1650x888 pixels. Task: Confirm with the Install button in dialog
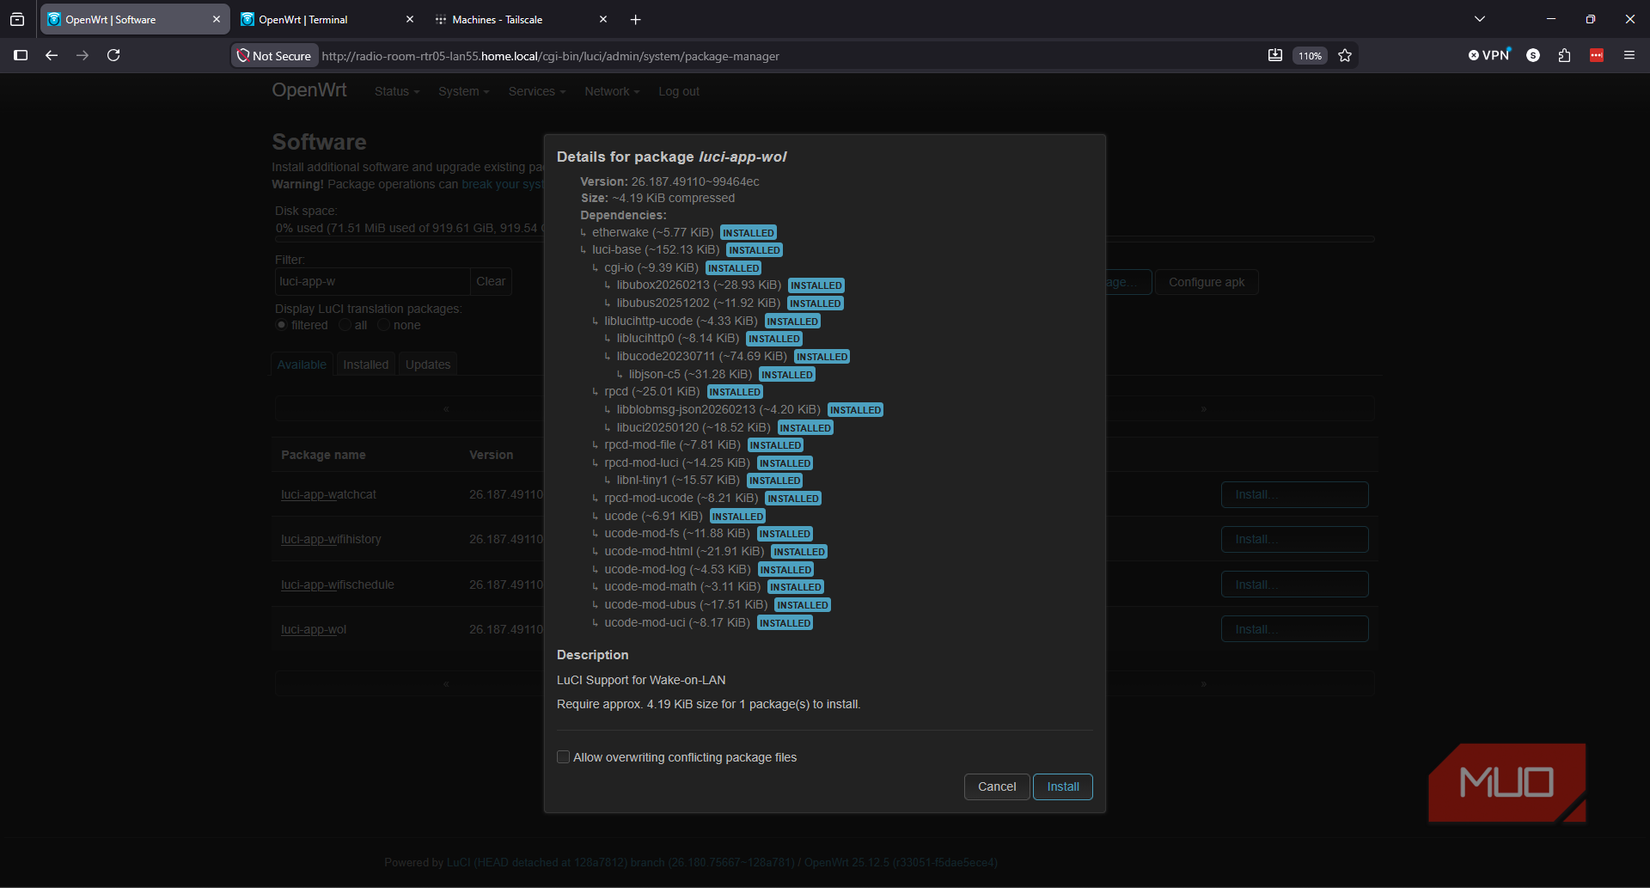click(x=1062, y=787)
